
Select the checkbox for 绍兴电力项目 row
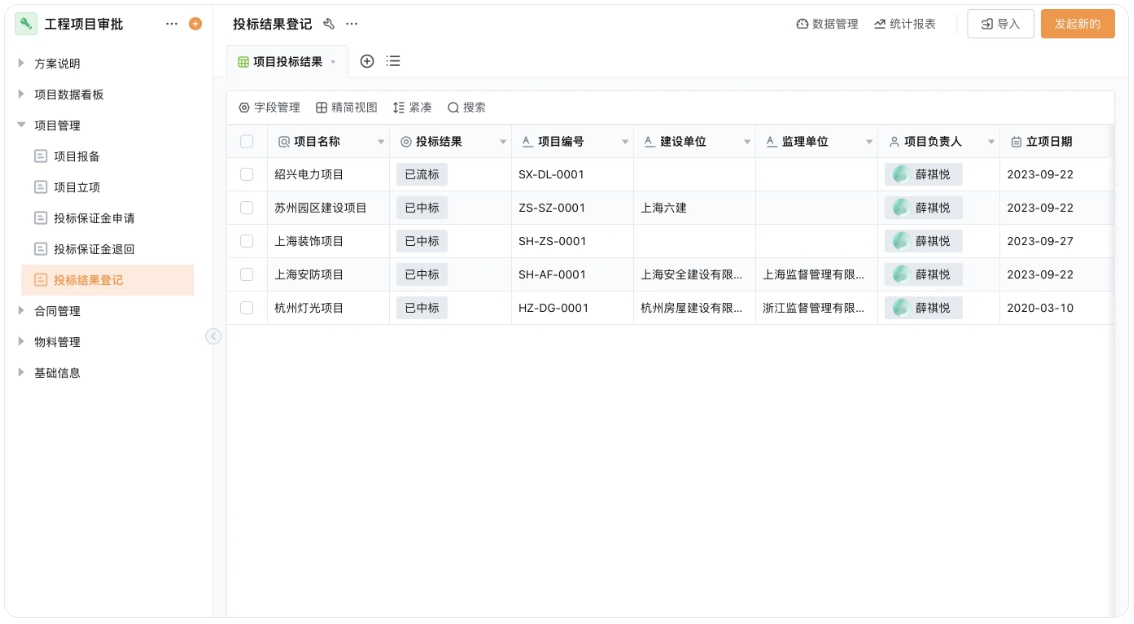pos(245,174)
